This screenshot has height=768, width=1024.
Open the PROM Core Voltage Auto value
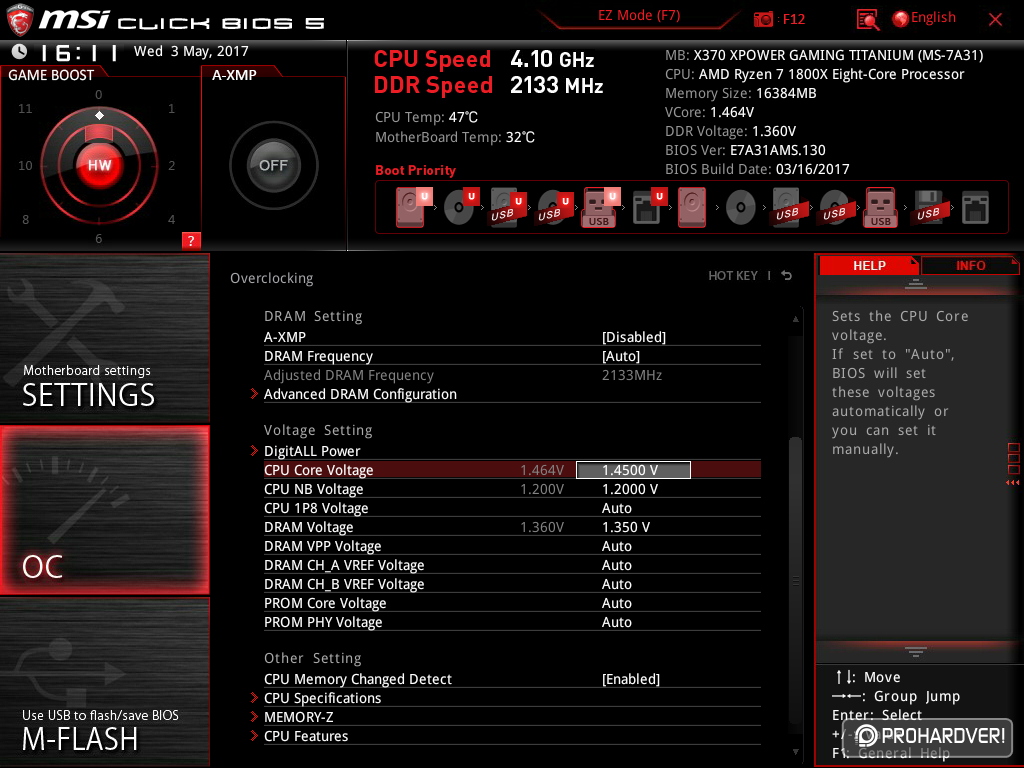click(616, 603)
